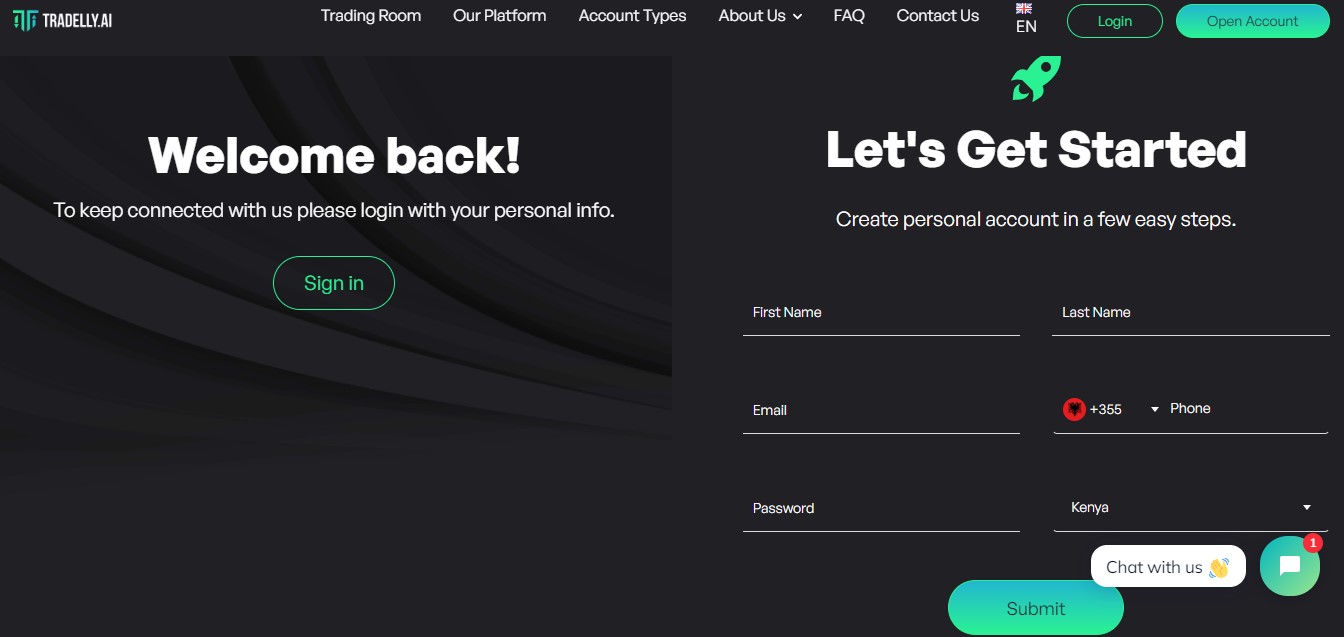Click the red chat notification badge

1313,543
